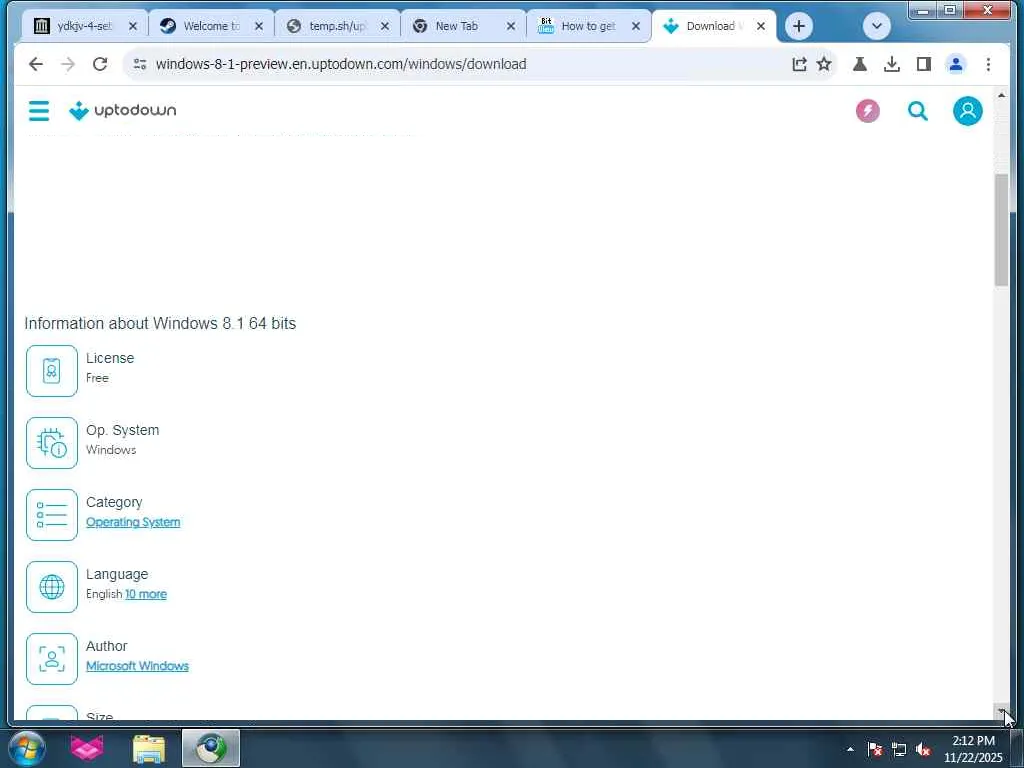Click the address bar URL

pyautogui.click(x=341, y=64)
